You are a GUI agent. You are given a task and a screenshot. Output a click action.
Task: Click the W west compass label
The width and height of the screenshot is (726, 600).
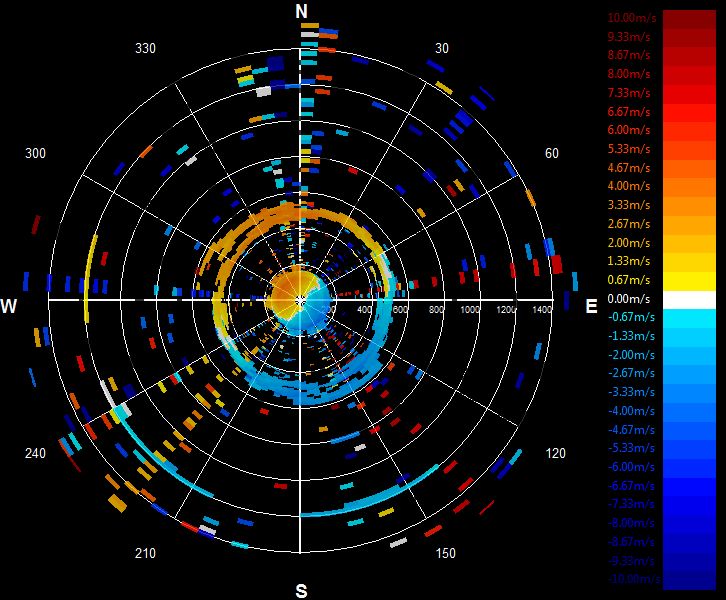9,306
